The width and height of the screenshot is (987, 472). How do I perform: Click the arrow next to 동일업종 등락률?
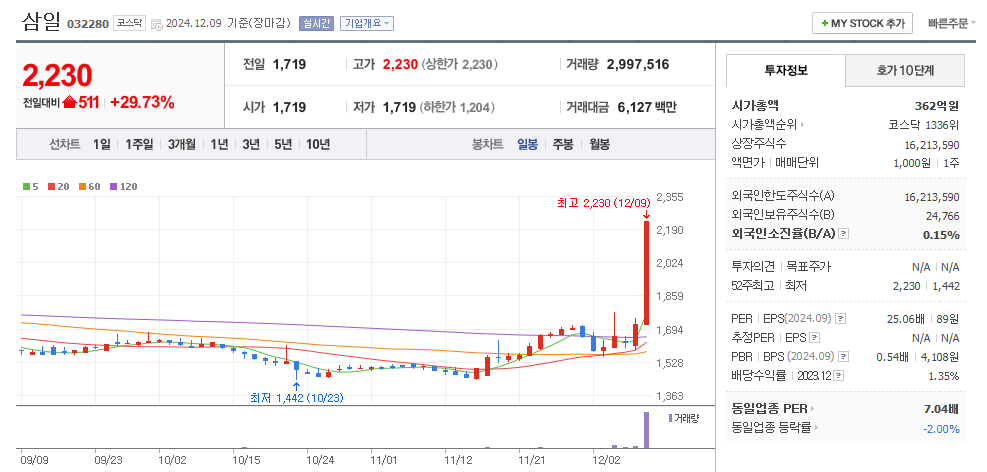(816, 428)
